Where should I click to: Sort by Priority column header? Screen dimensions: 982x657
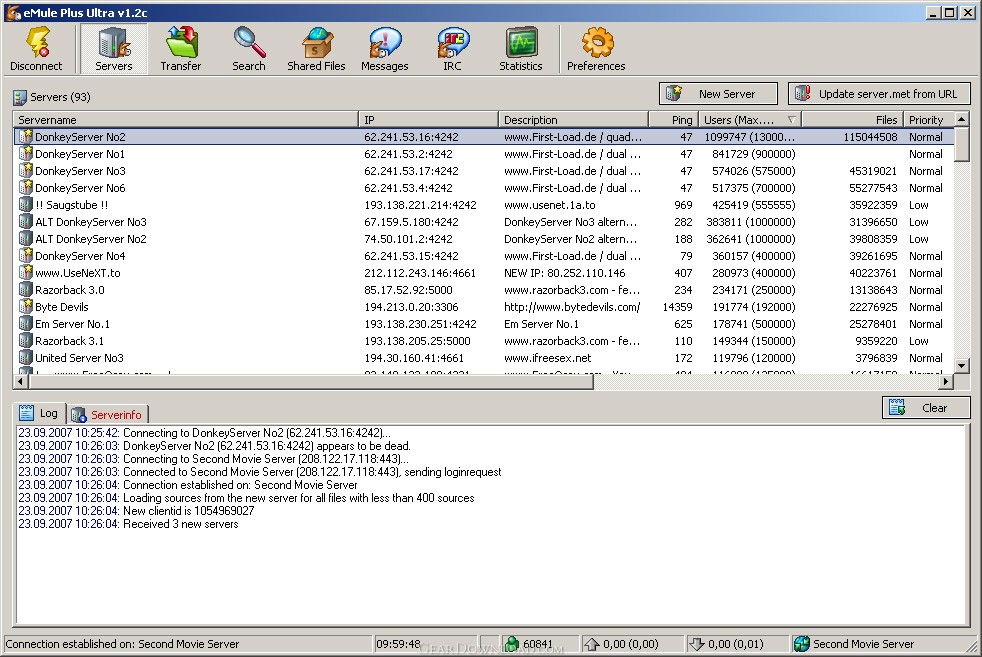coord(928,120)
